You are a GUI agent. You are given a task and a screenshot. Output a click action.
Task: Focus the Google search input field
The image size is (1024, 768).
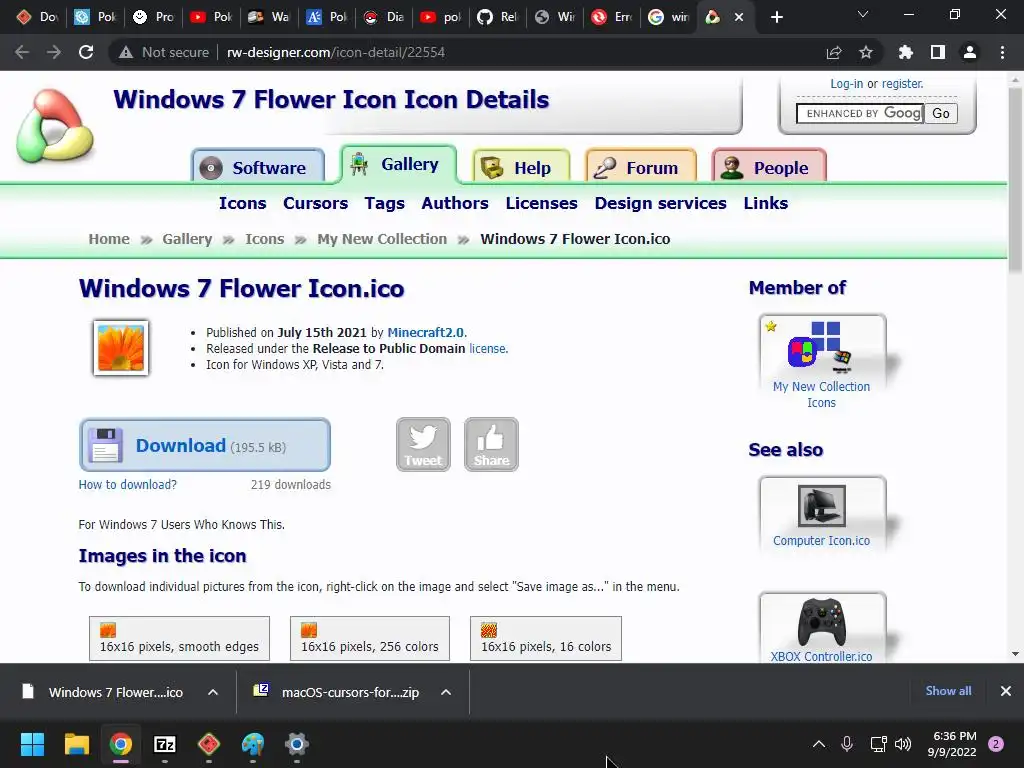tap(859, 114)
